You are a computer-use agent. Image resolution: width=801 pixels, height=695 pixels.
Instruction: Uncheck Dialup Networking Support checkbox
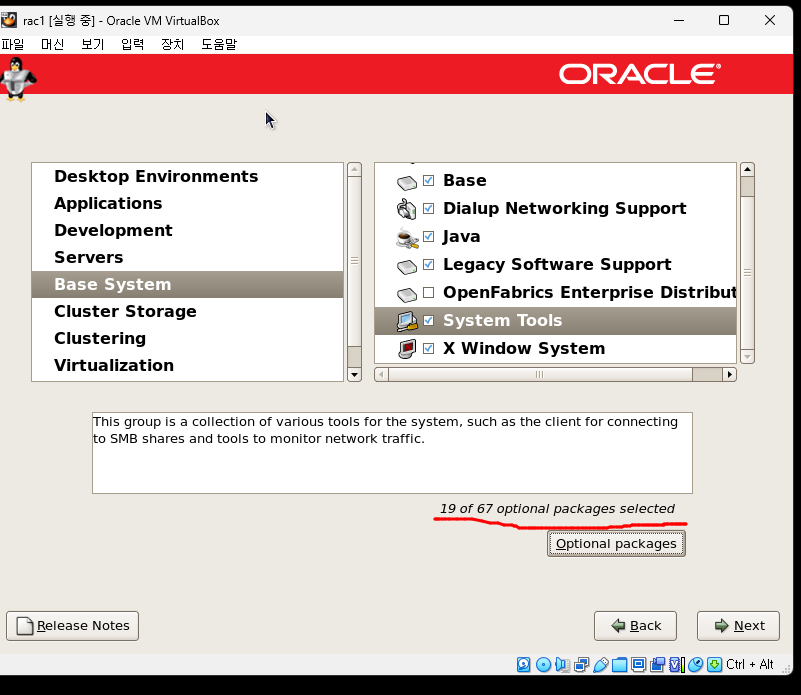click(x=429, y=208)
